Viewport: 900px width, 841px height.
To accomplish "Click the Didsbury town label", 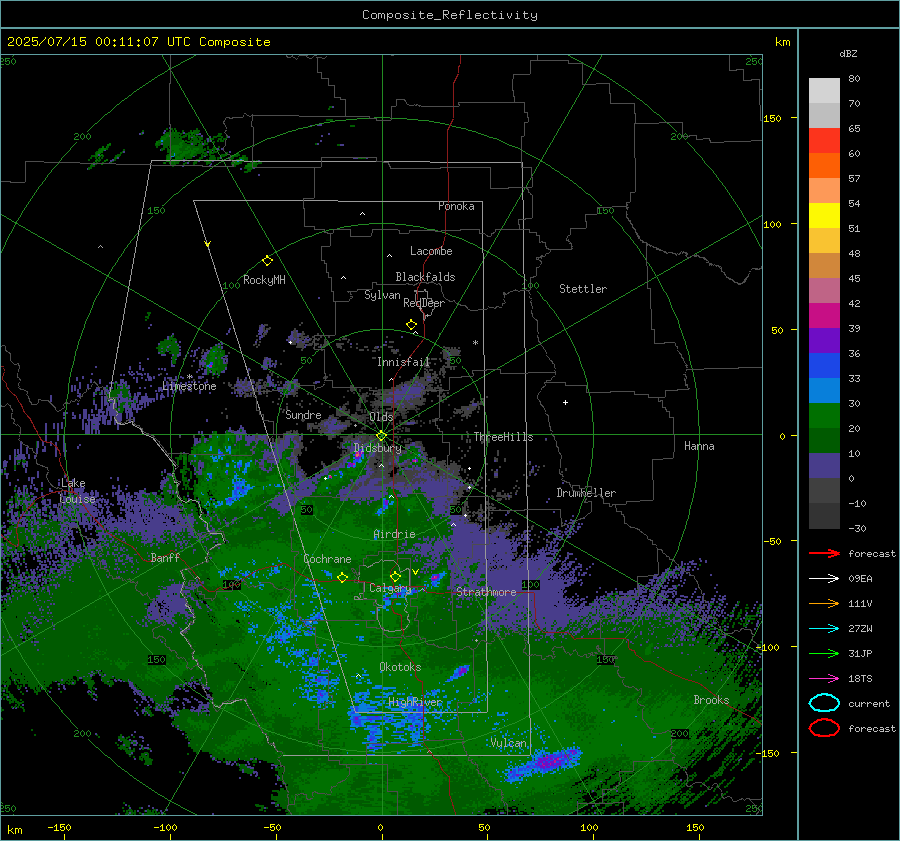I will click(x=378, y=448).
